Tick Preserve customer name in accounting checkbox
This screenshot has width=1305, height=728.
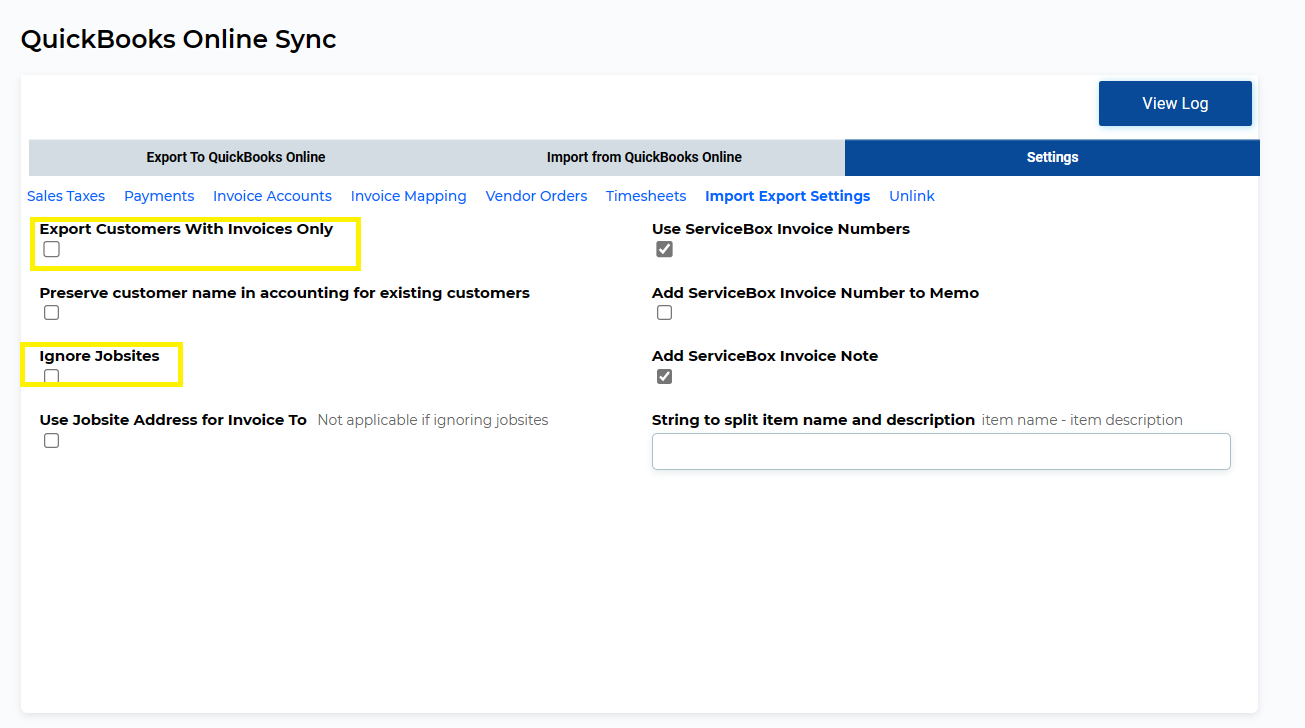pyautogui.click(x=52, y=313)
